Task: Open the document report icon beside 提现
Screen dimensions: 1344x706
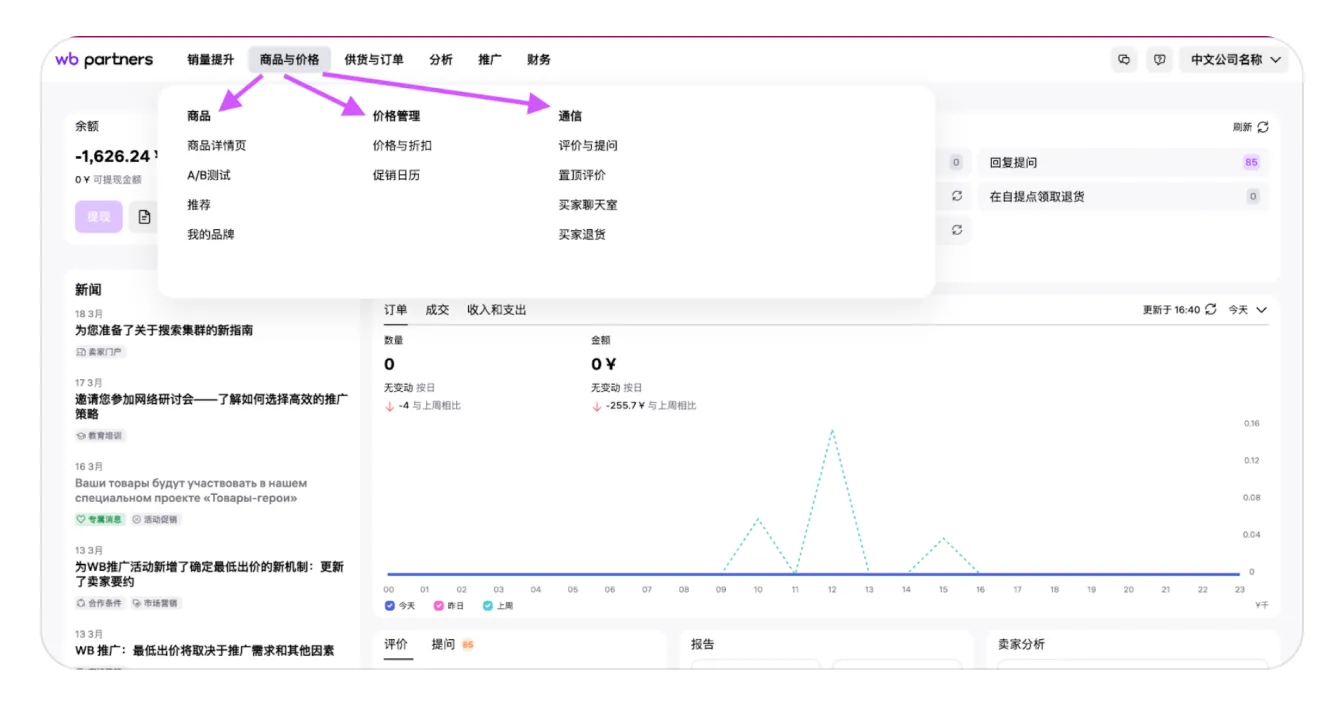Action: pyautogui.click(x=145, y=217)
